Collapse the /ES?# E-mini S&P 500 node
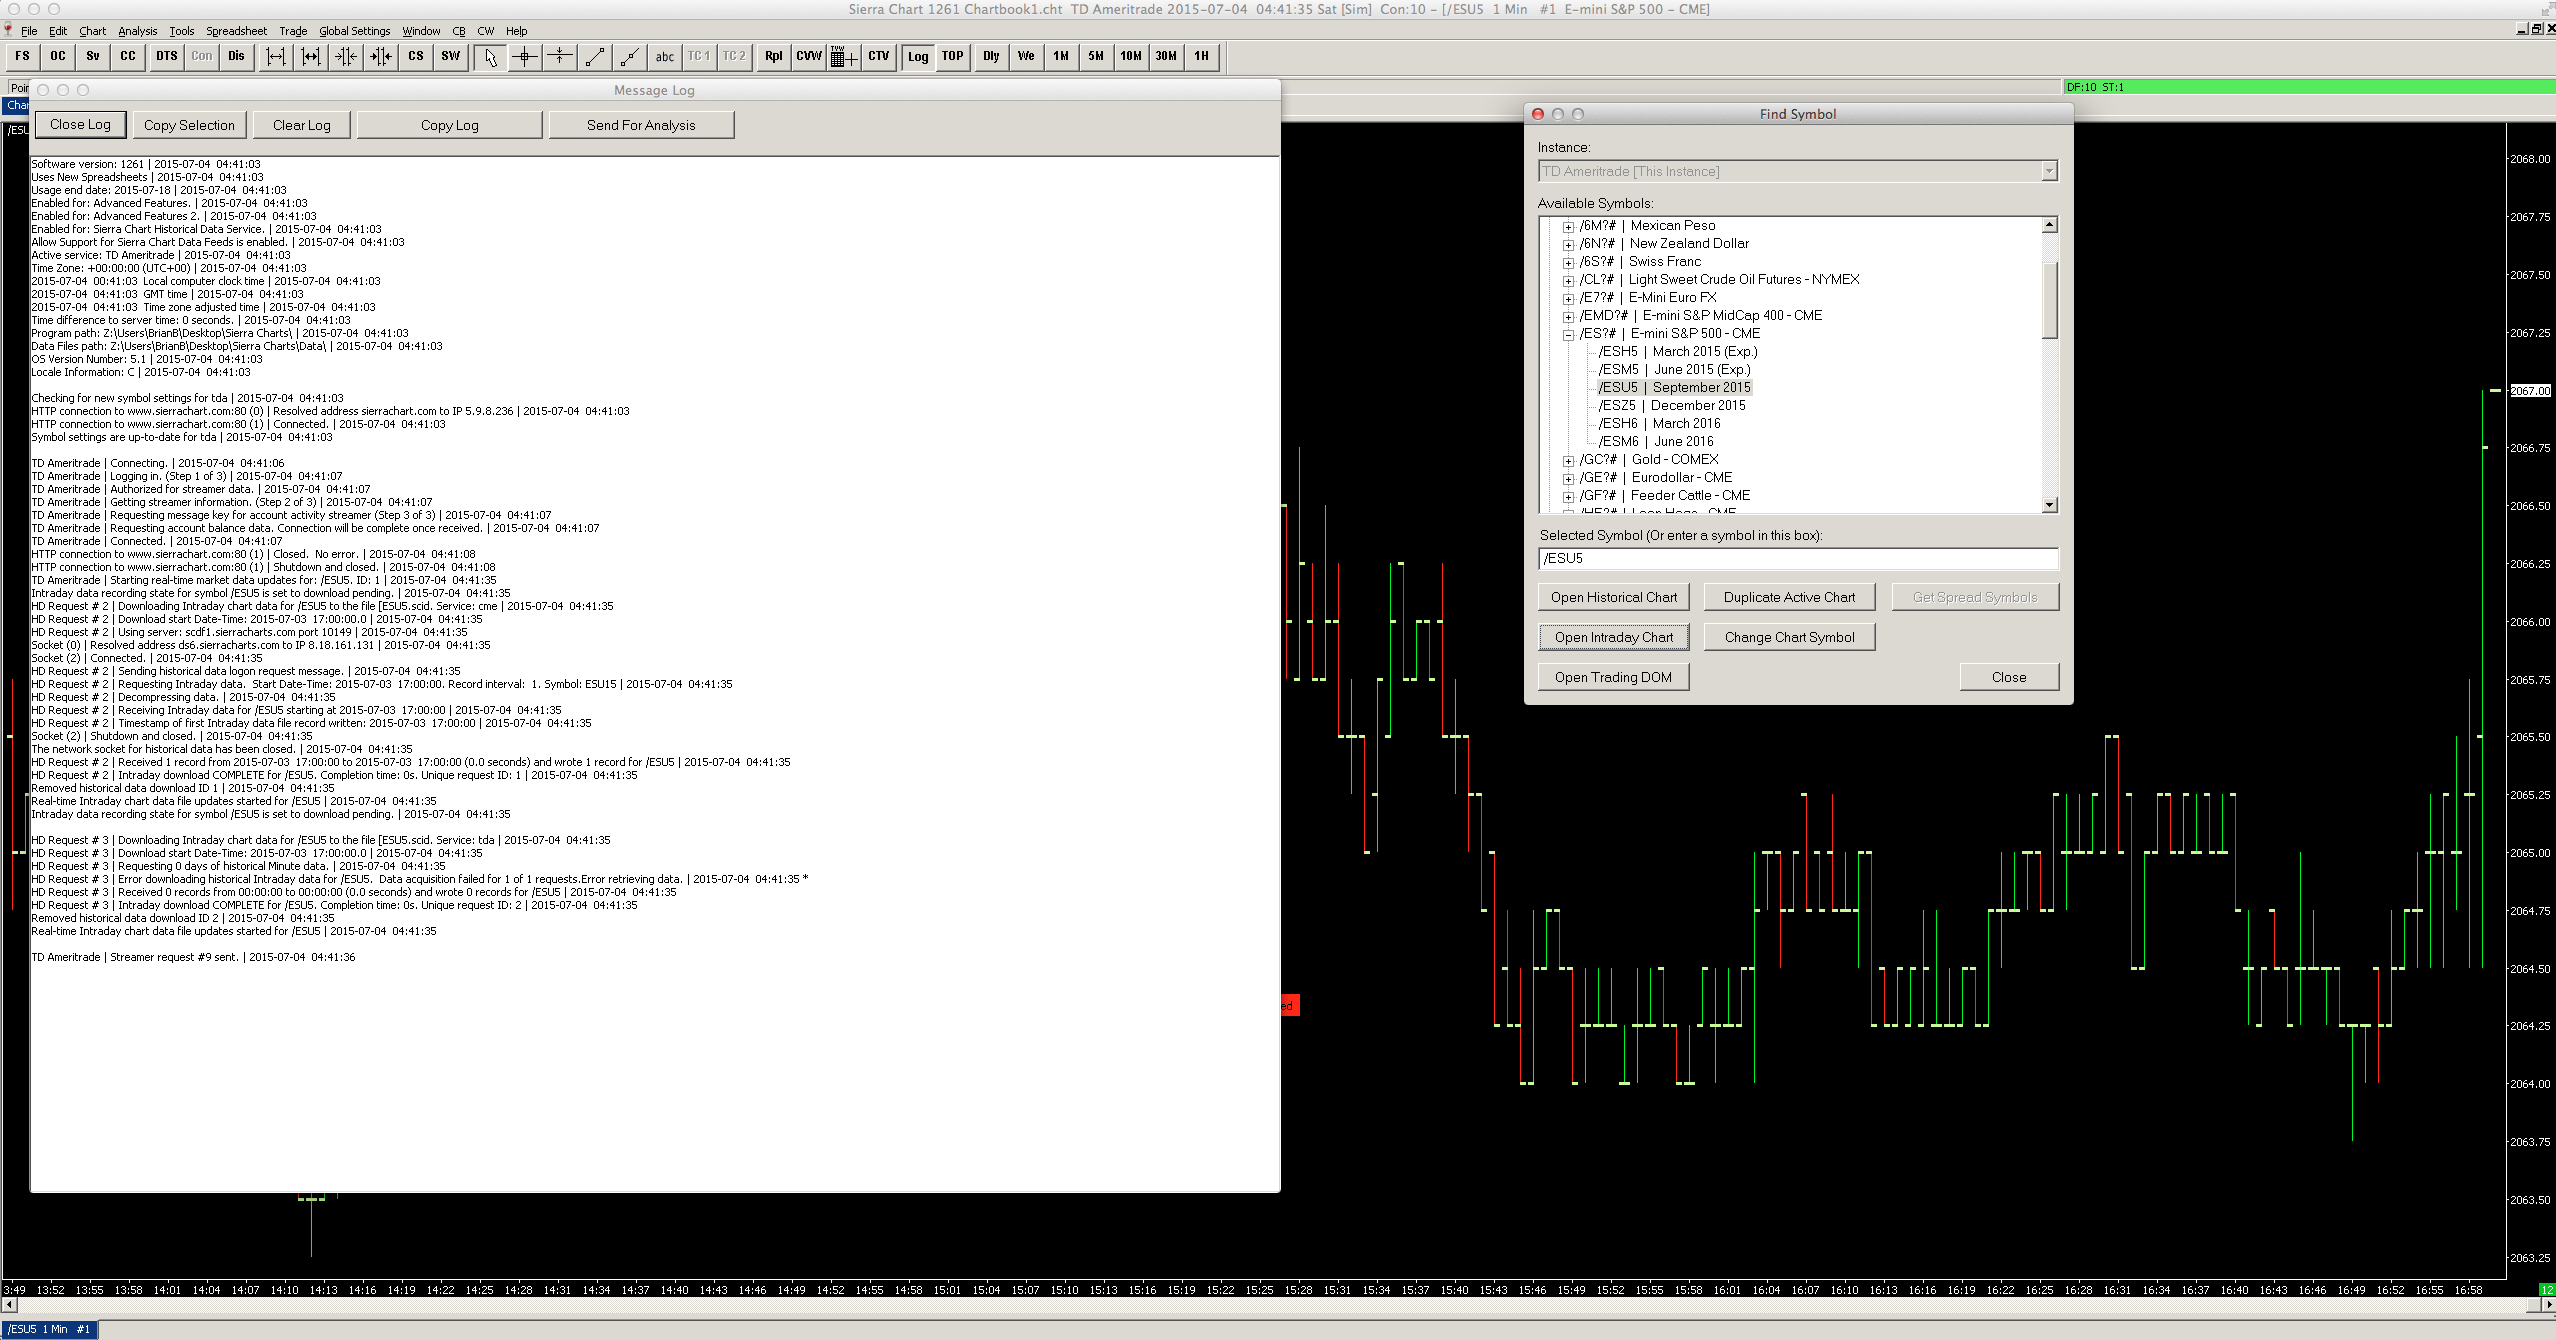 pyautogui.click(x=1568, y=335)
